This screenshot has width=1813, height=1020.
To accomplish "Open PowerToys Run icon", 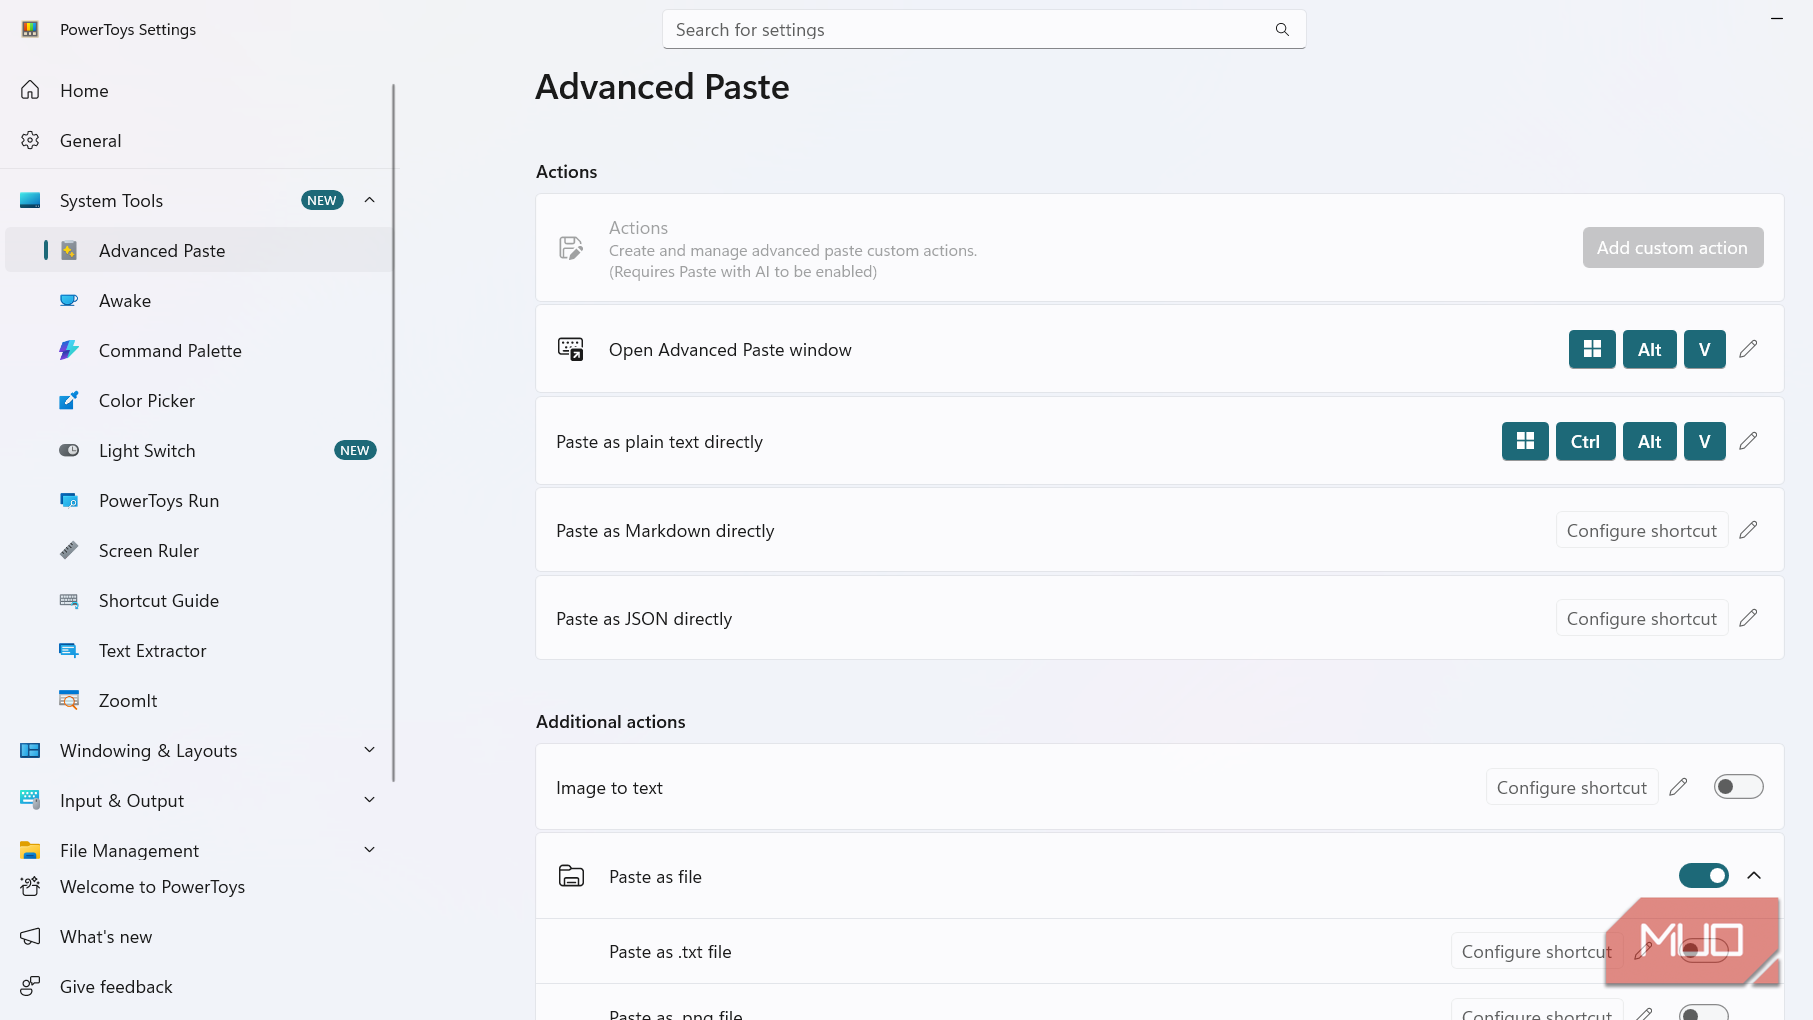I will [69, 500].
